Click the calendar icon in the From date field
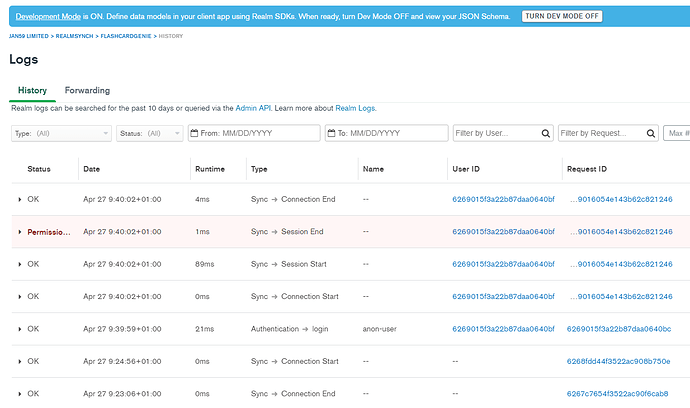This screenshot has height=408, width=690. (x=194, y=133)
